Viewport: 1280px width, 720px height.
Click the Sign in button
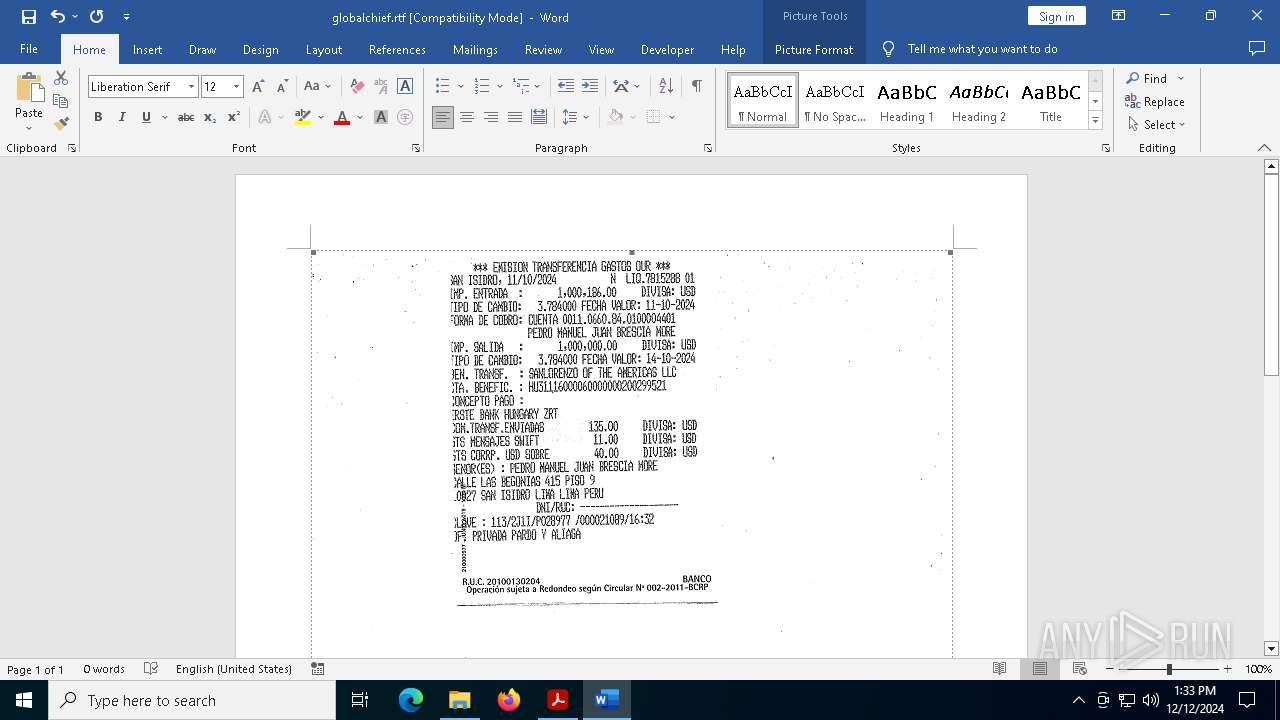[x=1057, y=16]
